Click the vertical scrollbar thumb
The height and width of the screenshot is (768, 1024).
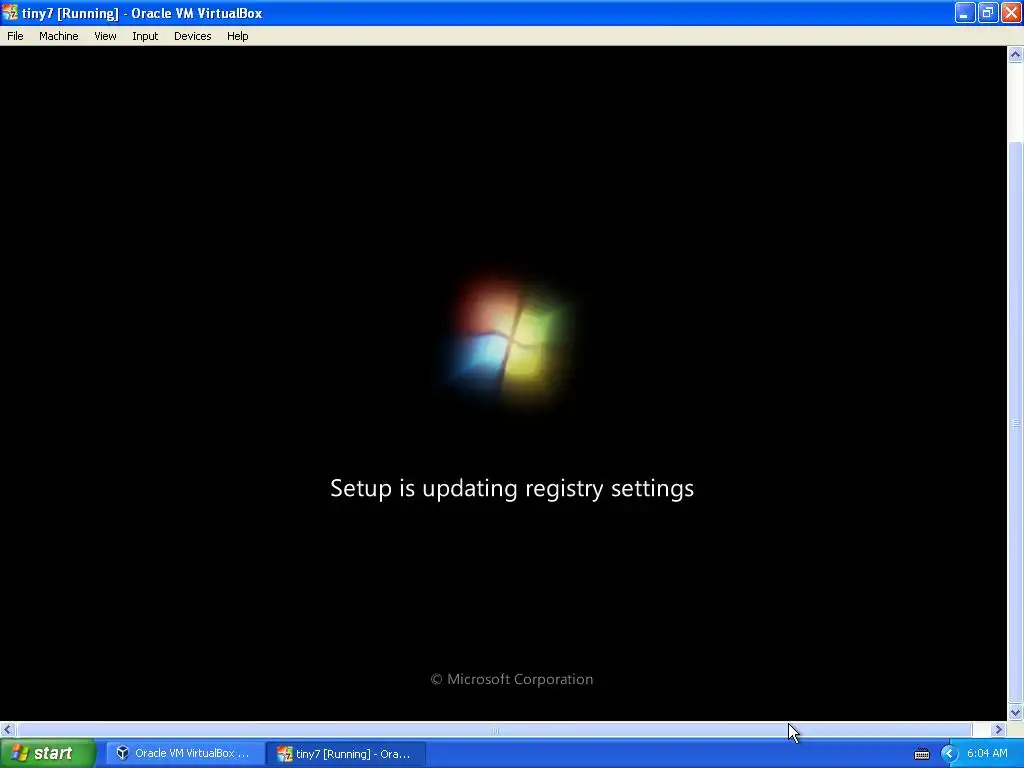[1015, 423]
